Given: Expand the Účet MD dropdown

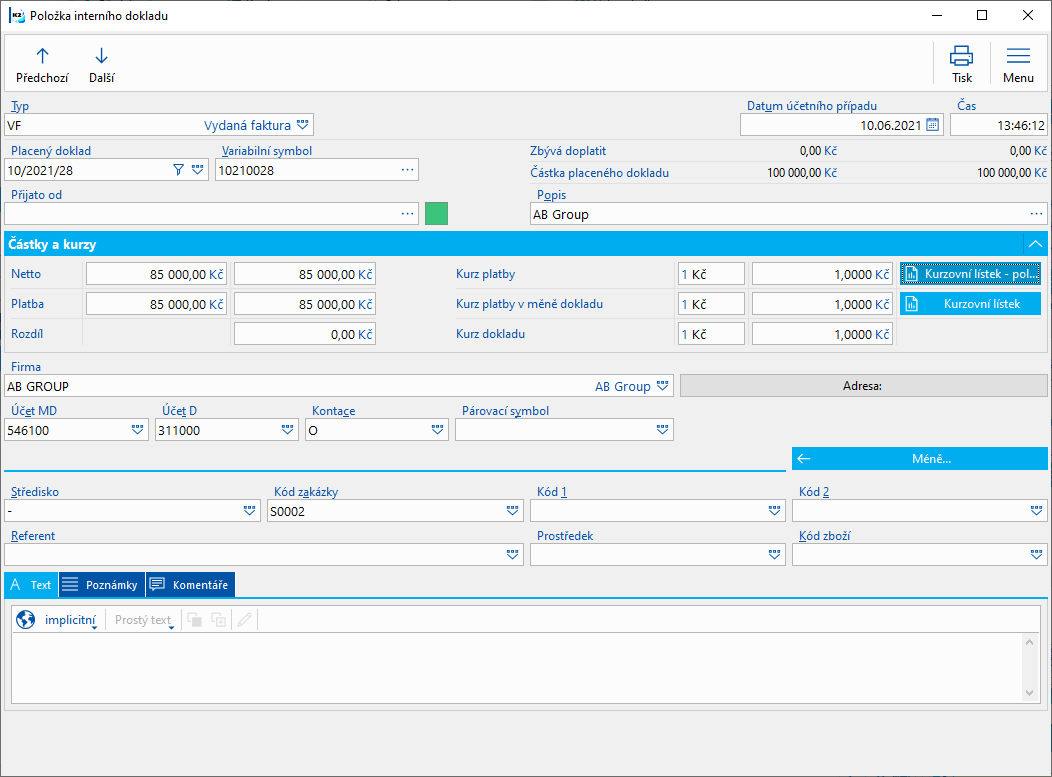Looking at the screenshot, I should 137,429.
